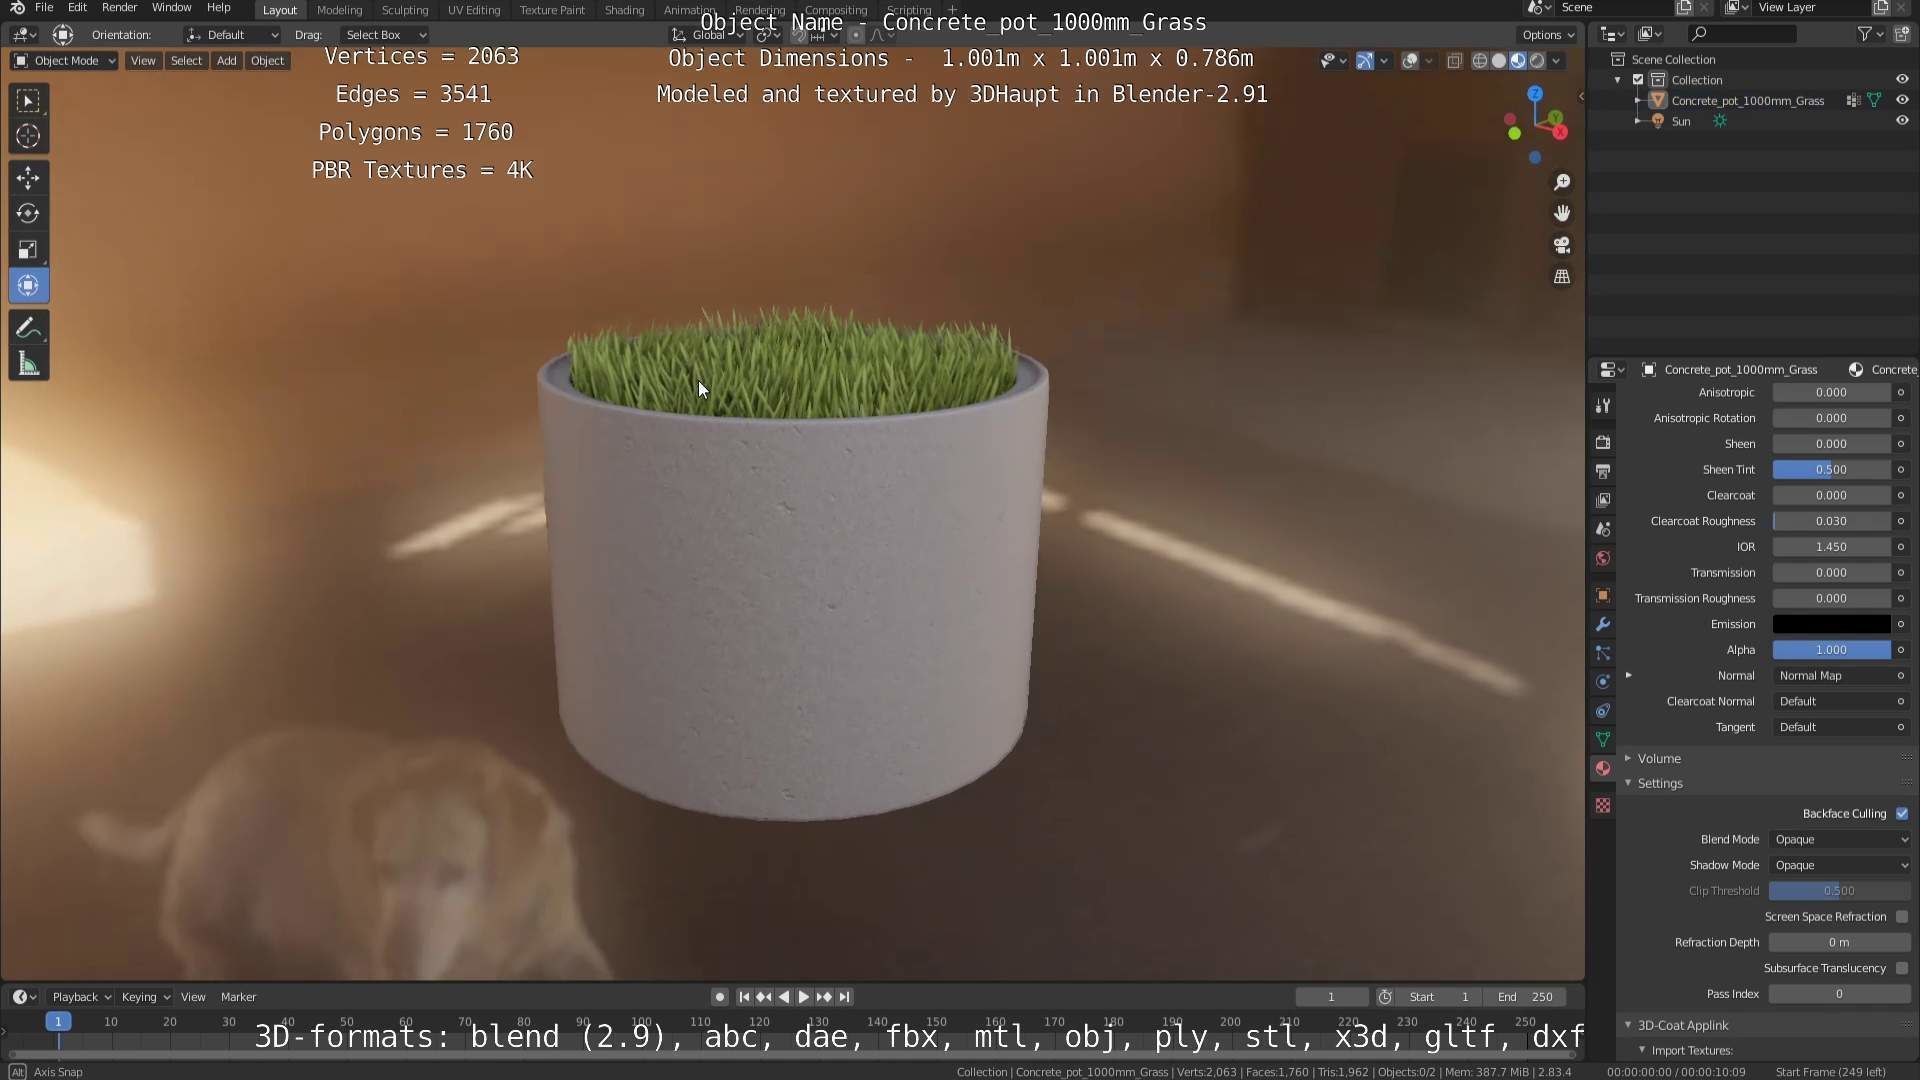Pick the Measure ruler tool
This screenshot has height=1080, width=1920.
tap(28, 364)
